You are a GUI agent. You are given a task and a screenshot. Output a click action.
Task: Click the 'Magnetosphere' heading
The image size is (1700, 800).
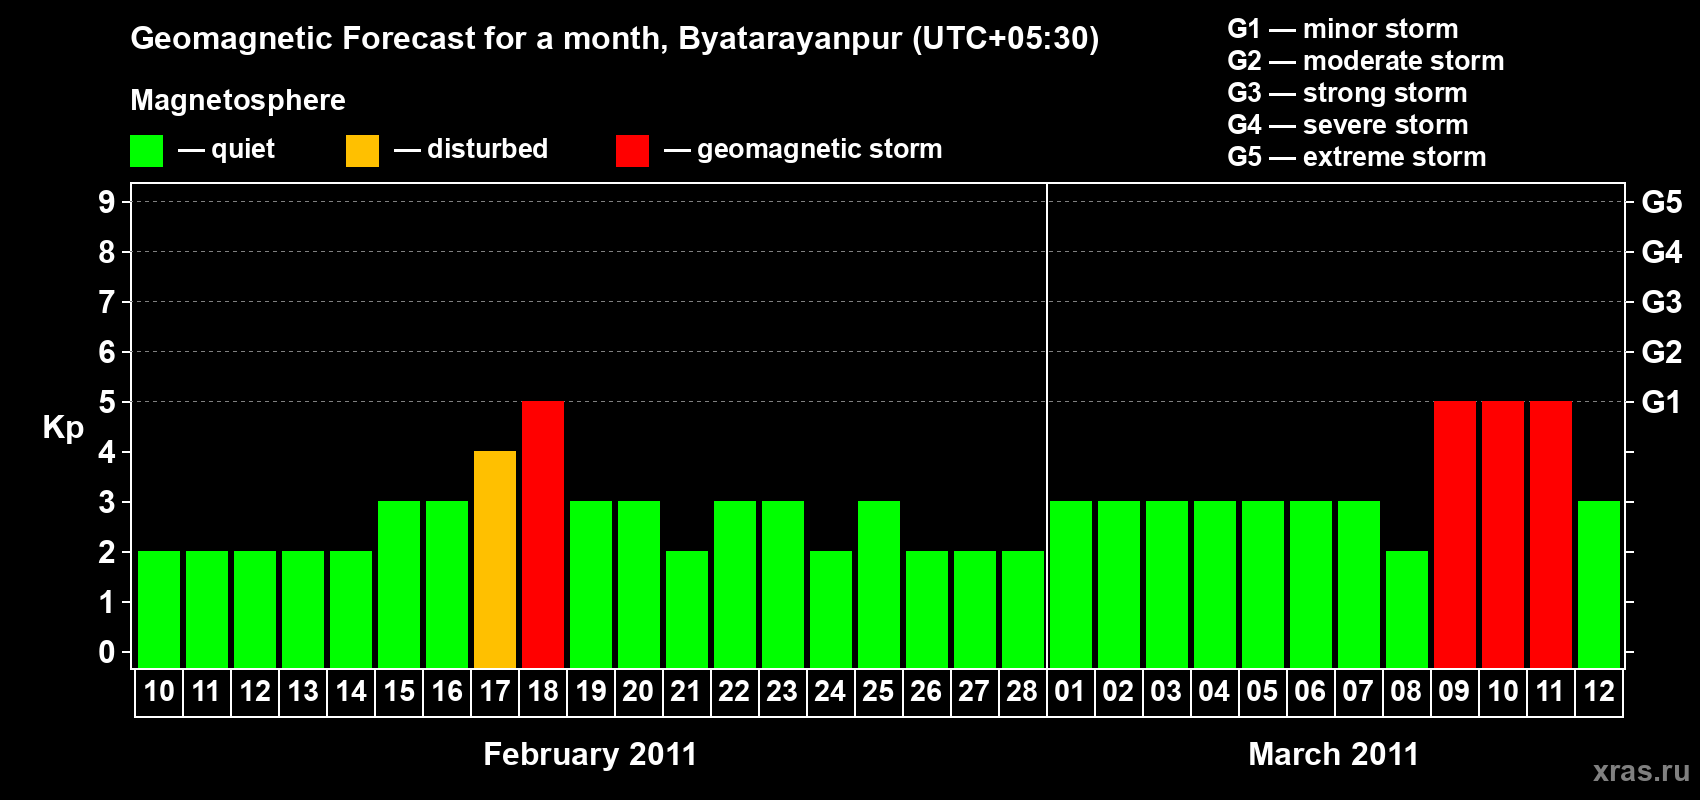pos(238,101)
